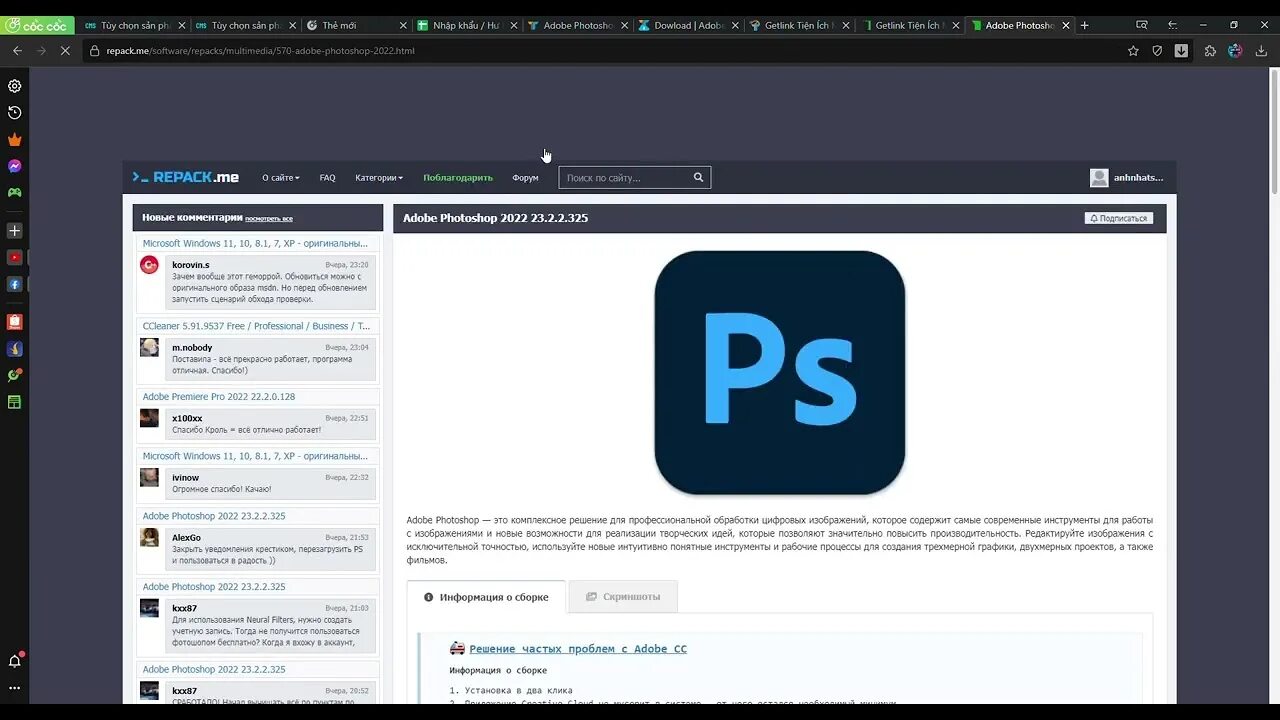Open the Форум menu link
Image resolution: width=1280 pixels, height=720 pixels.
[525, 178]
